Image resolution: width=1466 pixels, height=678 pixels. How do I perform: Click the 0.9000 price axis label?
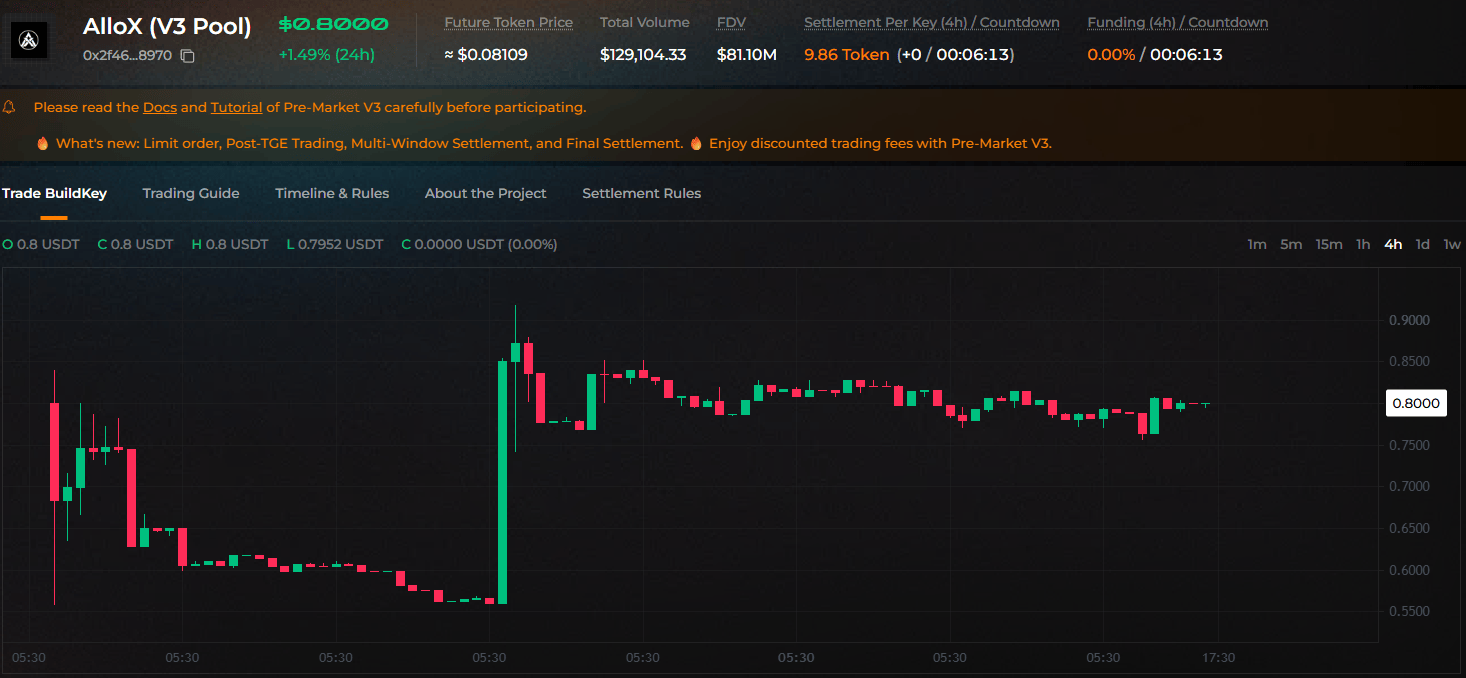coord(1409,320)
